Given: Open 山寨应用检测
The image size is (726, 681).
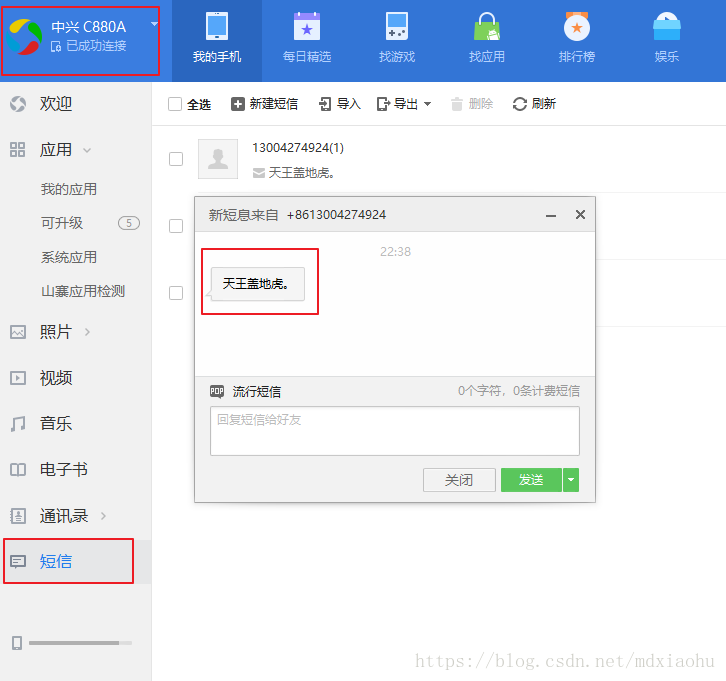Looking at the screenshot, I should tap(83, 291).
